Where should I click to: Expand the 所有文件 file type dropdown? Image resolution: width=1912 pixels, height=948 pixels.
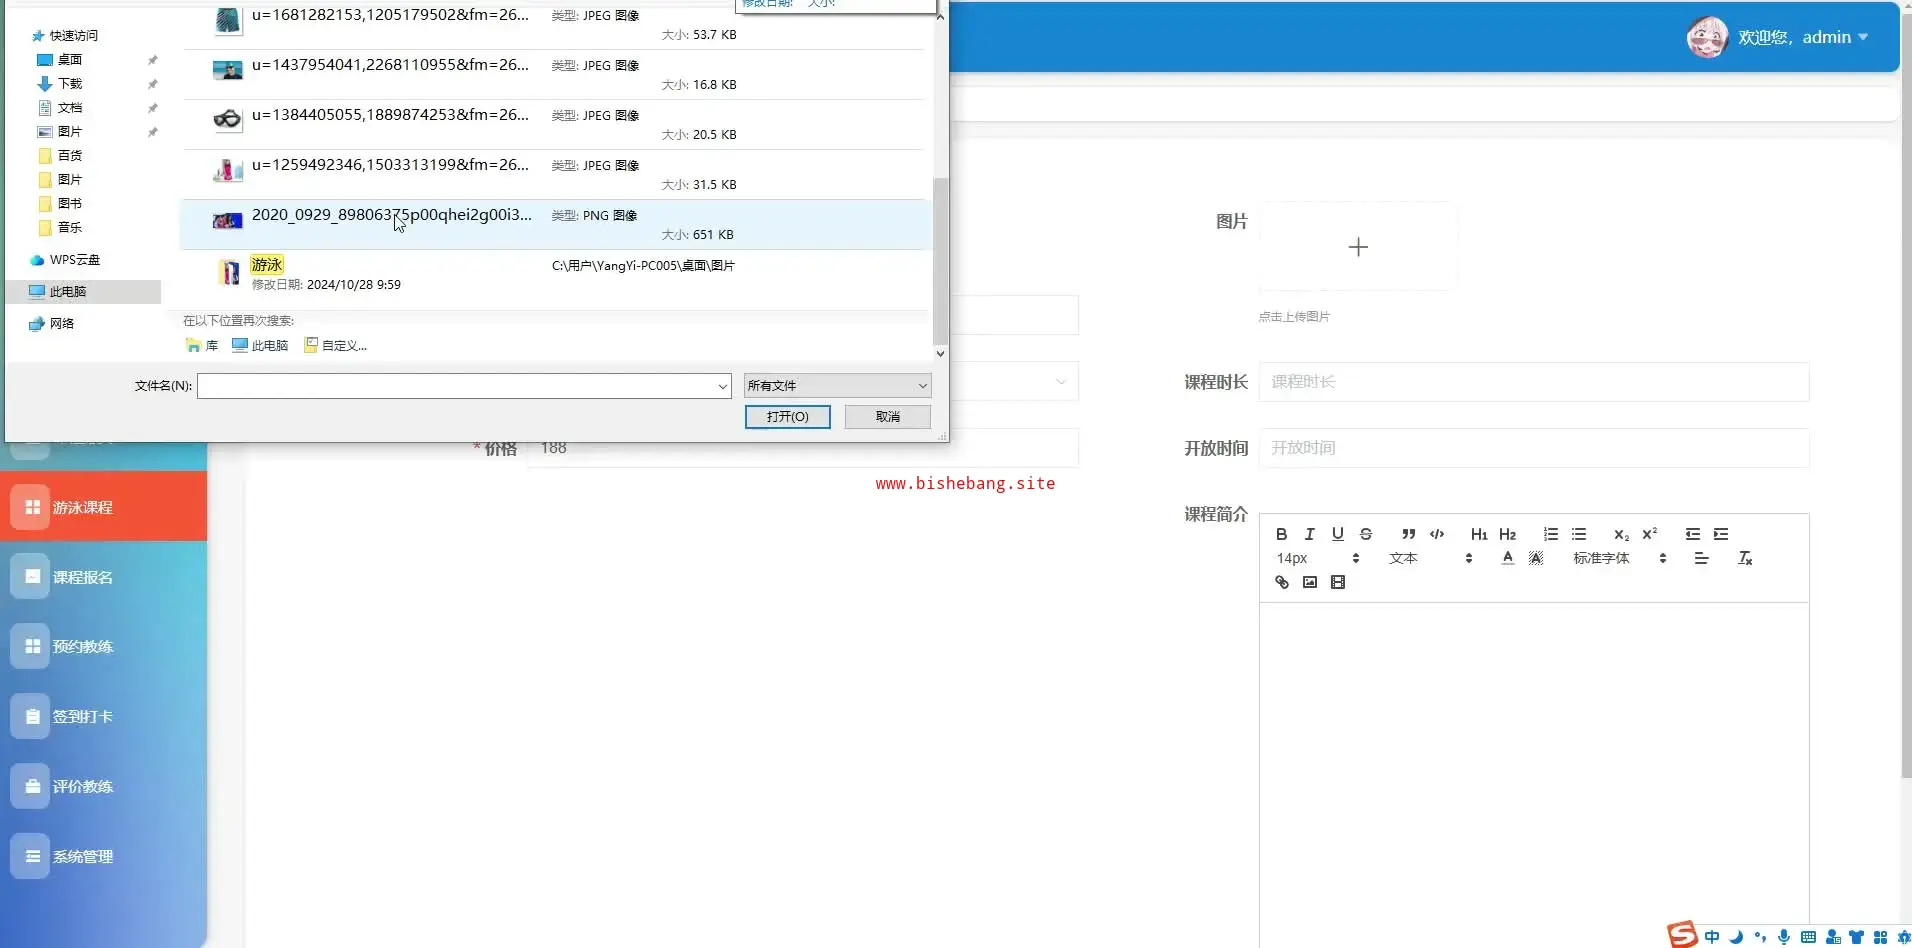[838, 386]
